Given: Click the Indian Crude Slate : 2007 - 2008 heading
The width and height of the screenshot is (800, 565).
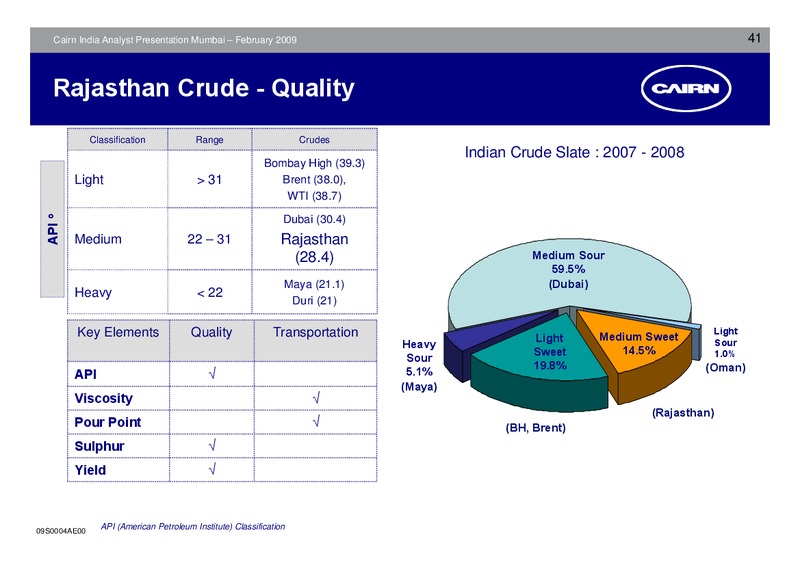Looking at the screenshot, I should pyautogui.click(x=574, y=152).
